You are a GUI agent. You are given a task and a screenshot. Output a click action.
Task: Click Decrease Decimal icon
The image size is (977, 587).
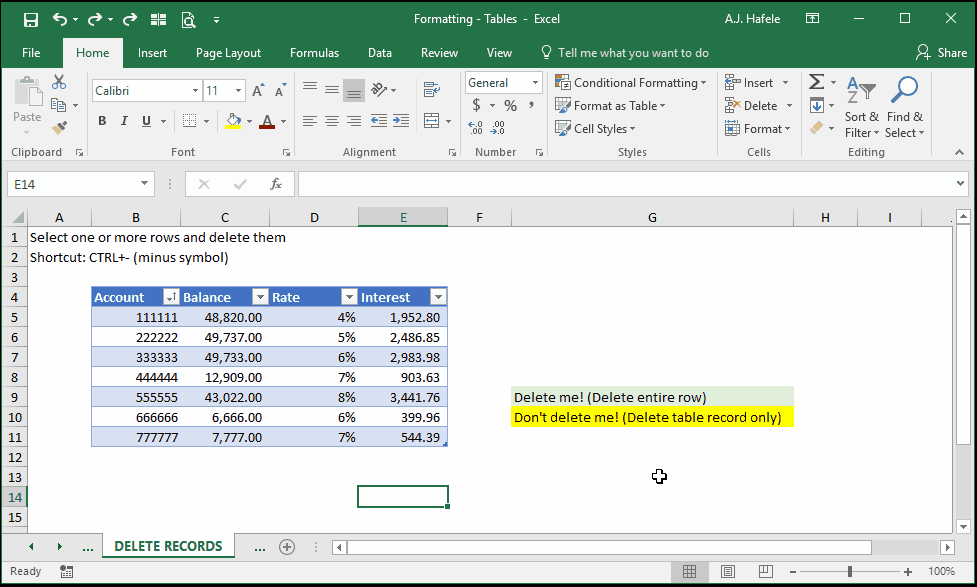[x=498, y=128]
